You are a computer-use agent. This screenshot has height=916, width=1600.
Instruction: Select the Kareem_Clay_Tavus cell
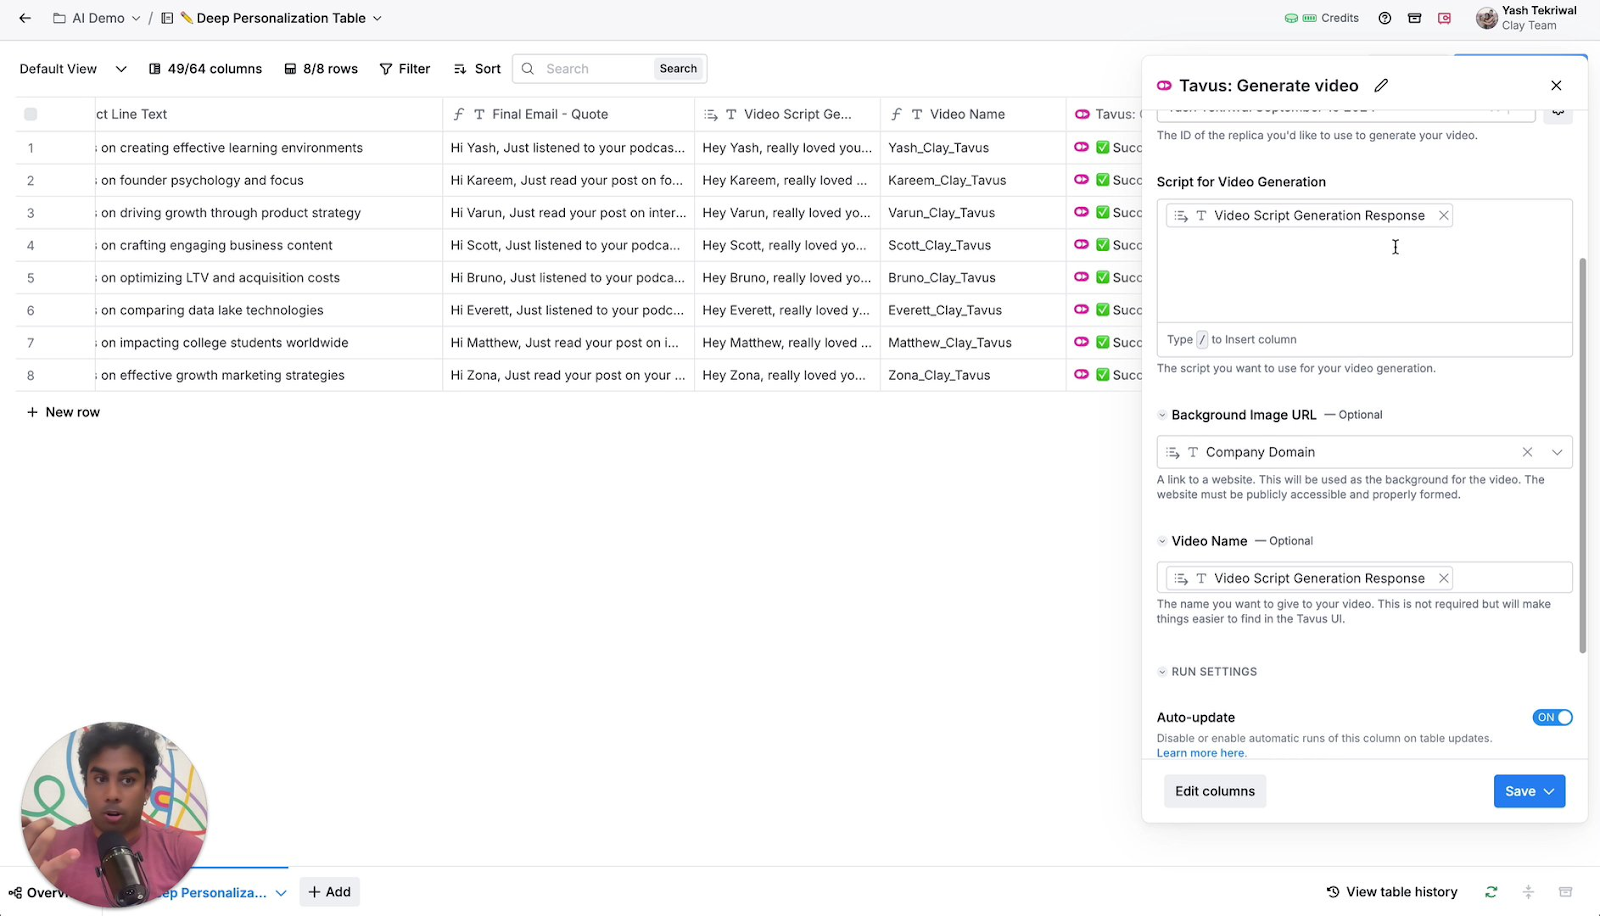pos(973,180)
